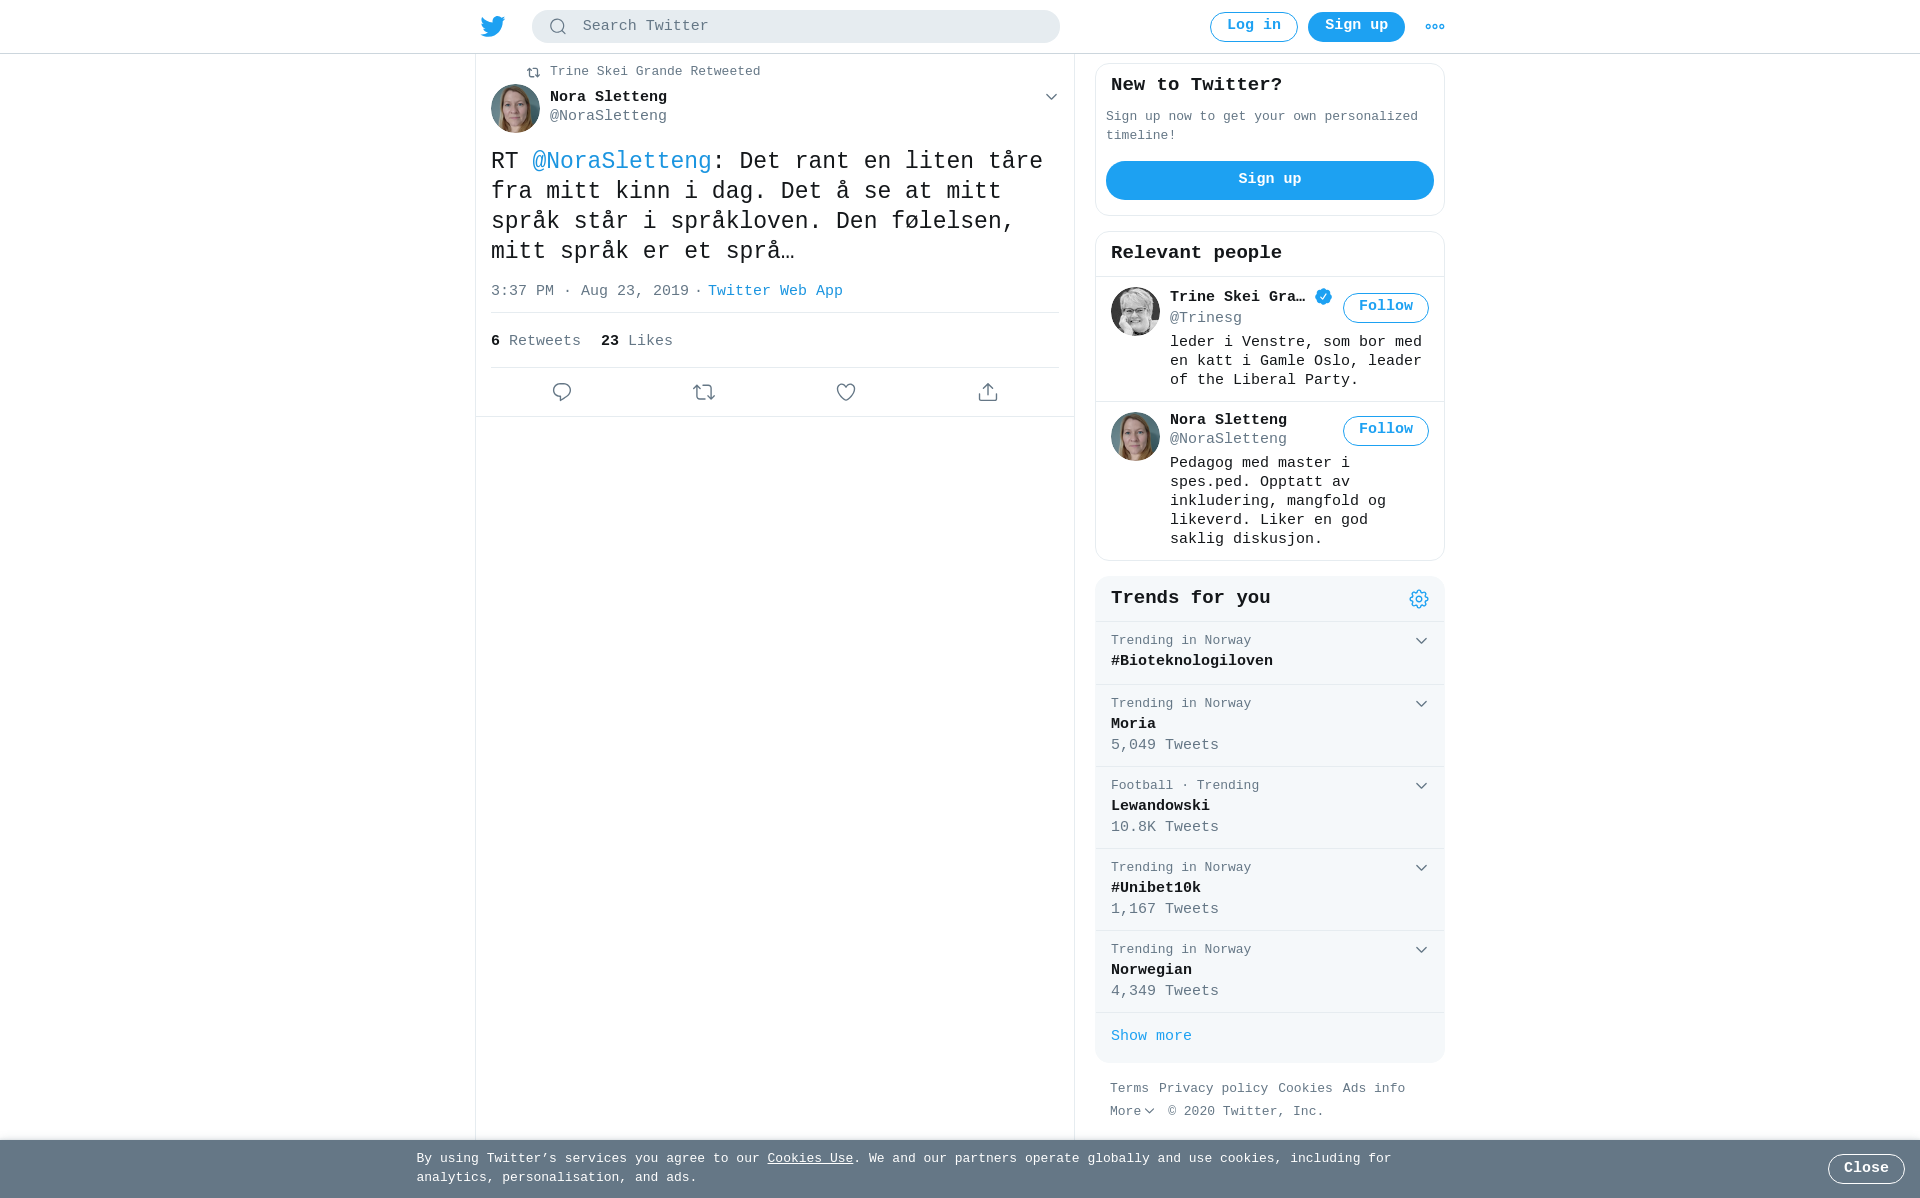Click the Twitter bird home logo
This screenshot has height=1198, width=1920.
[492, 26]
